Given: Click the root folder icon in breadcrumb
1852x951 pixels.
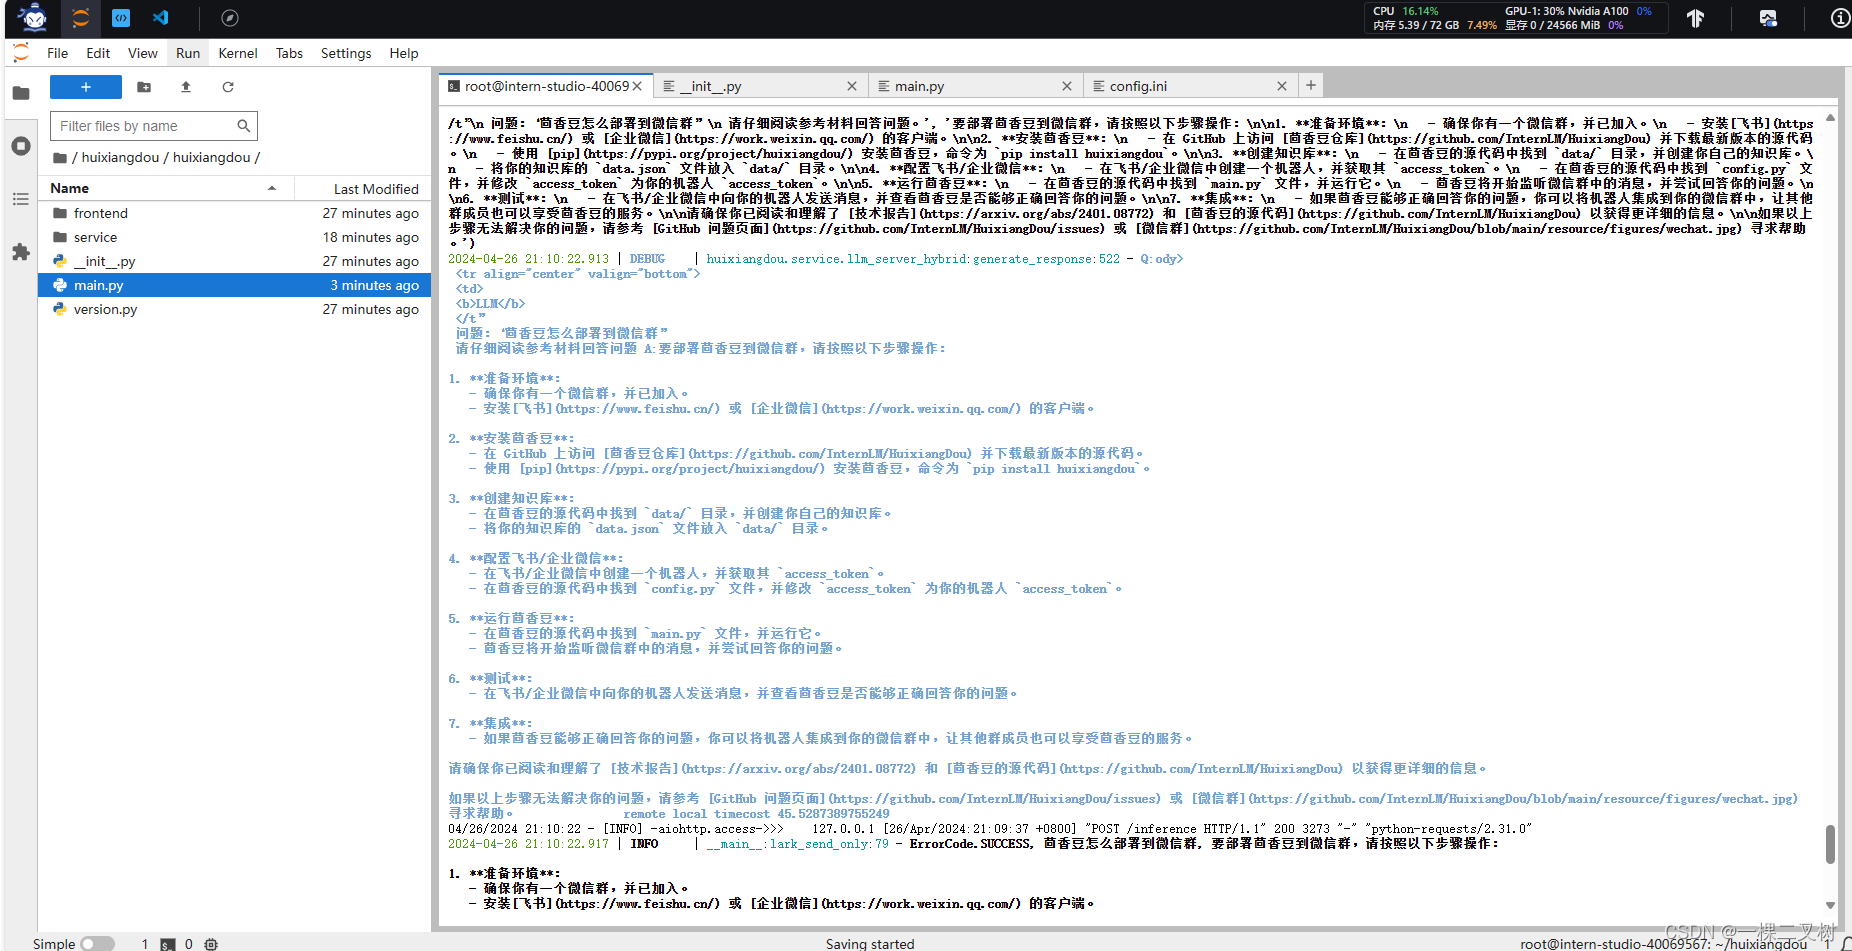Looking at the screenshot, I should coord(60,157).
